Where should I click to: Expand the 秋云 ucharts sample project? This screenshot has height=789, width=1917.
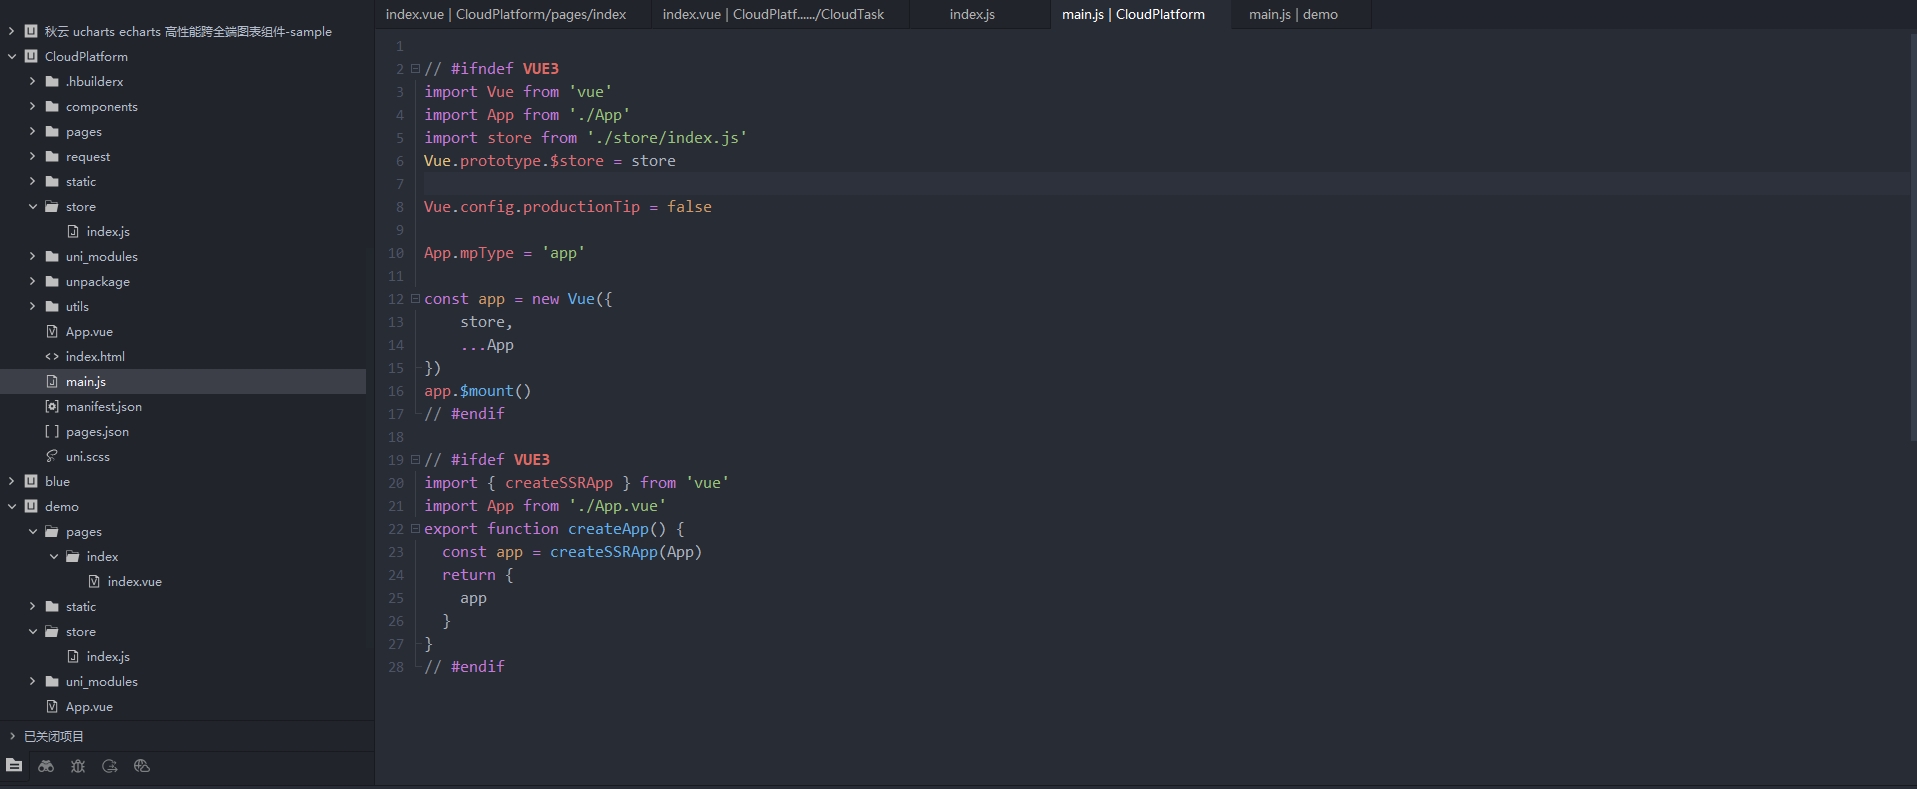[12, 31]
